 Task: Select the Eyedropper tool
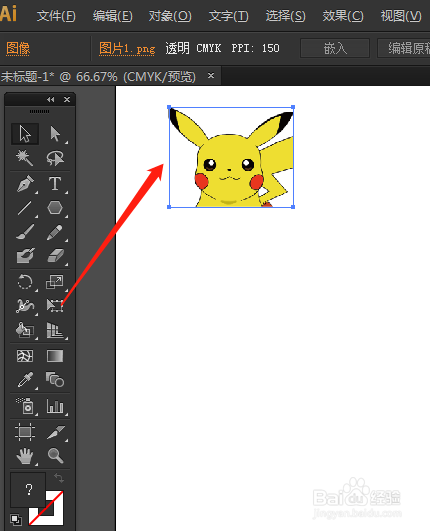pyautogui.click(x=25, y=380)
